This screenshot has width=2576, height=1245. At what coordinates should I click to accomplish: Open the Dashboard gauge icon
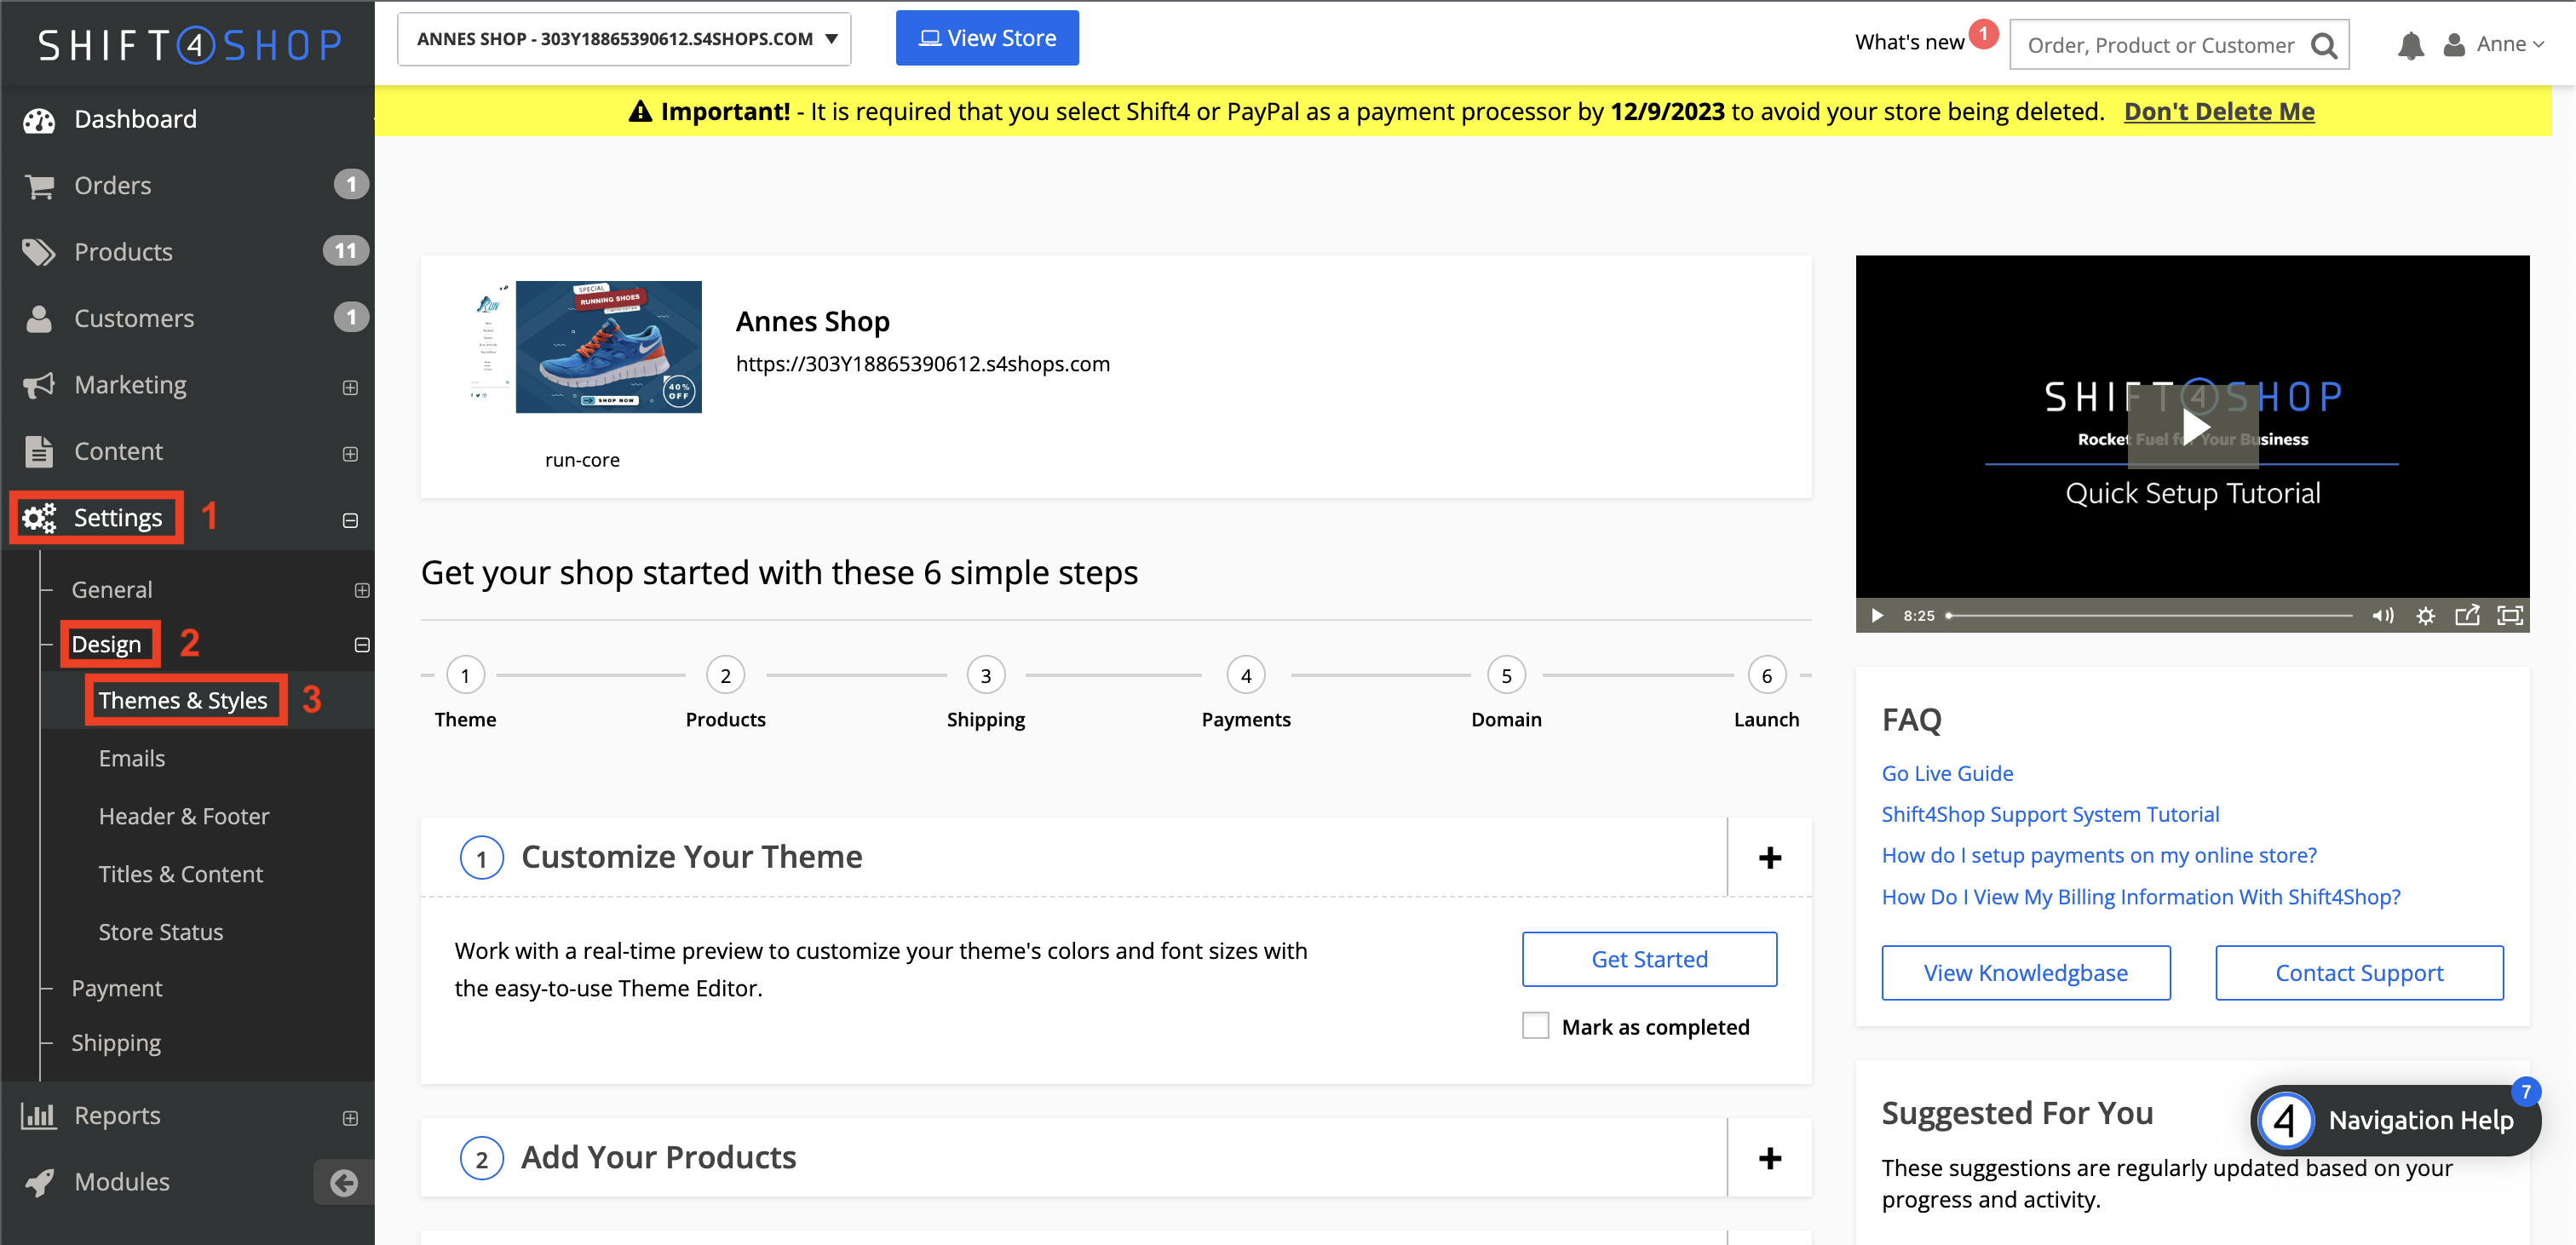[x=39, y=120]
